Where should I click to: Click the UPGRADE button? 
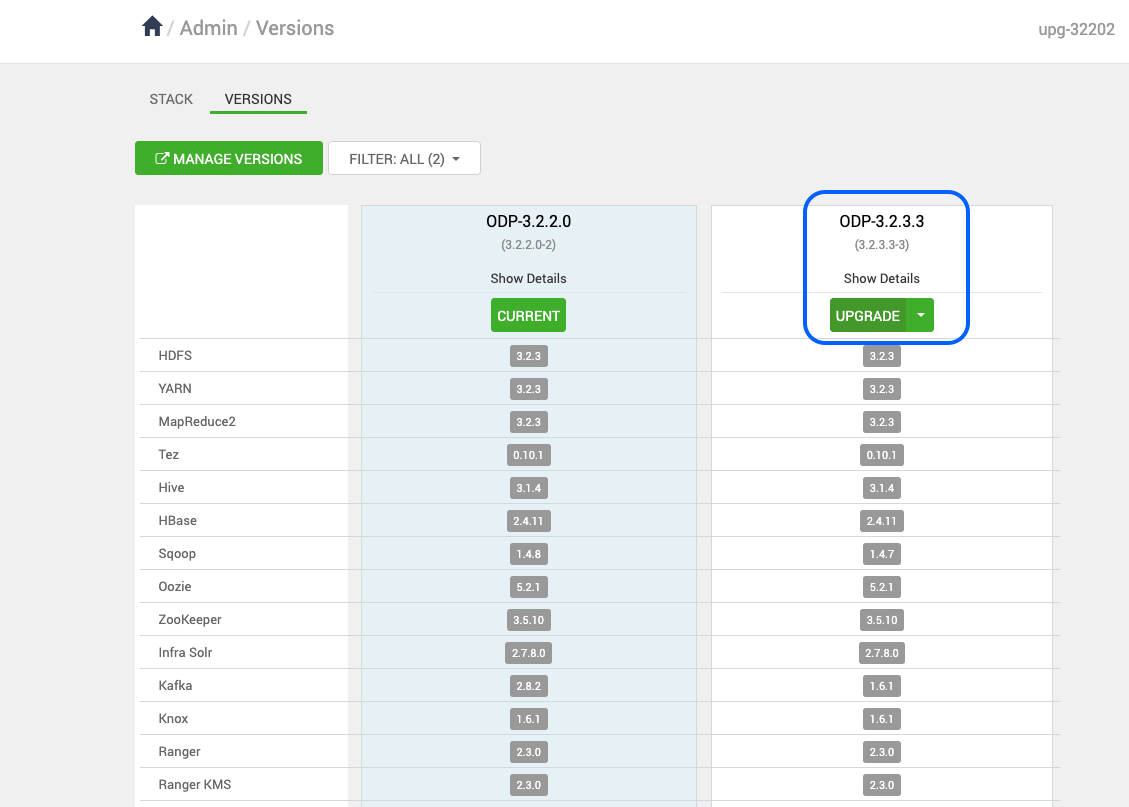click(868, 315)
